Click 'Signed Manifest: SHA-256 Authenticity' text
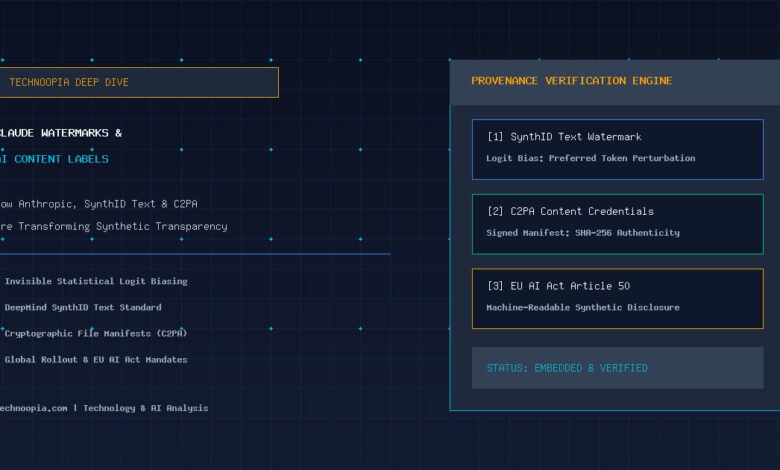780x470 pixels. pyautogui.click(x=583, y=232)
